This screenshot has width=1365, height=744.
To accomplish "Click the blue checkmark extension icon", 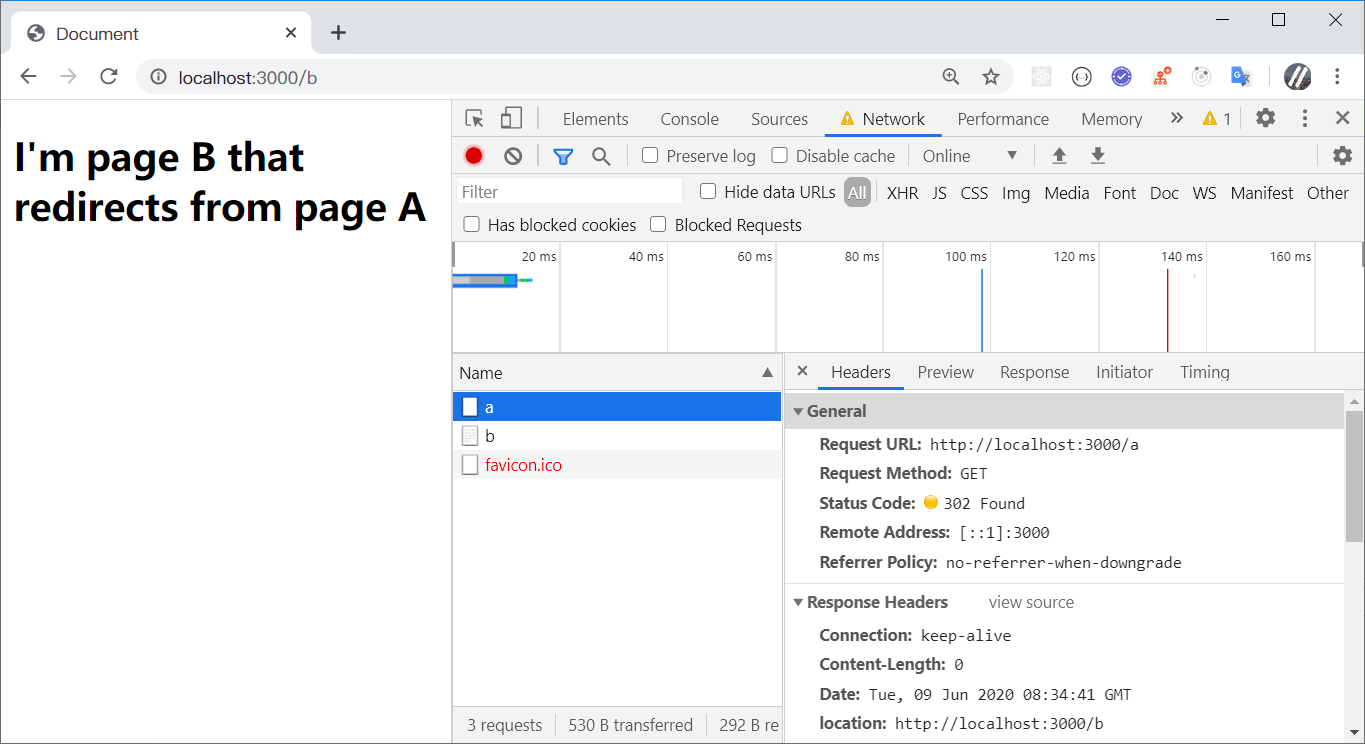I will tap(1121, 77).
